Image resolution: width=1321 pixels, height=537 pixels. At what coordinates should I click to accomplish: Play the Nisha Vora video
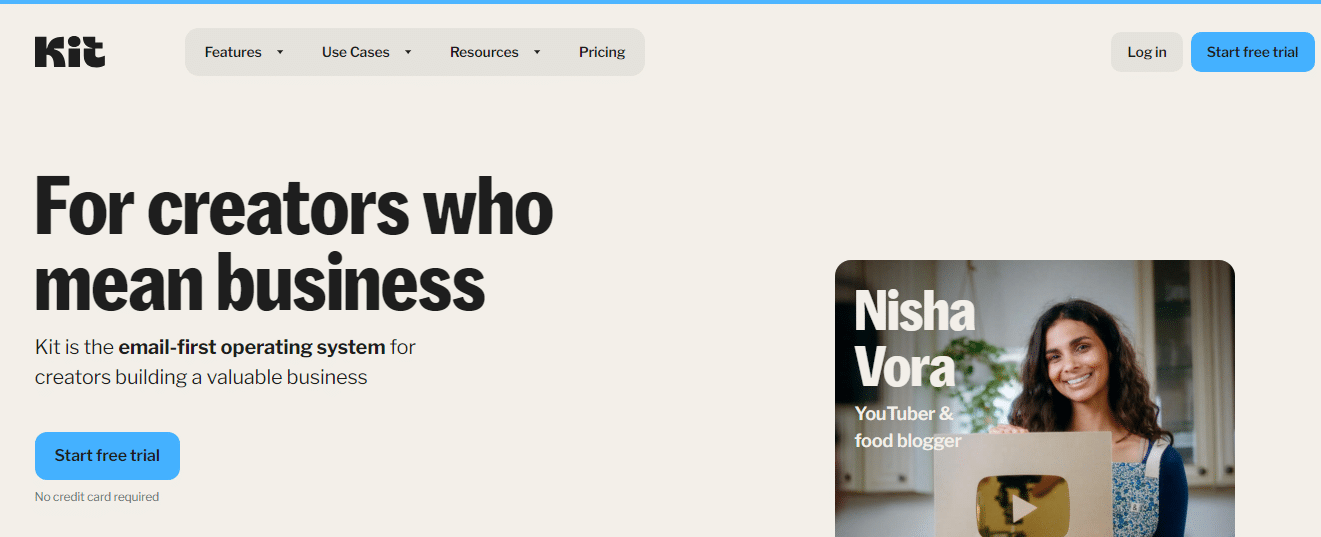[1023, 509]
